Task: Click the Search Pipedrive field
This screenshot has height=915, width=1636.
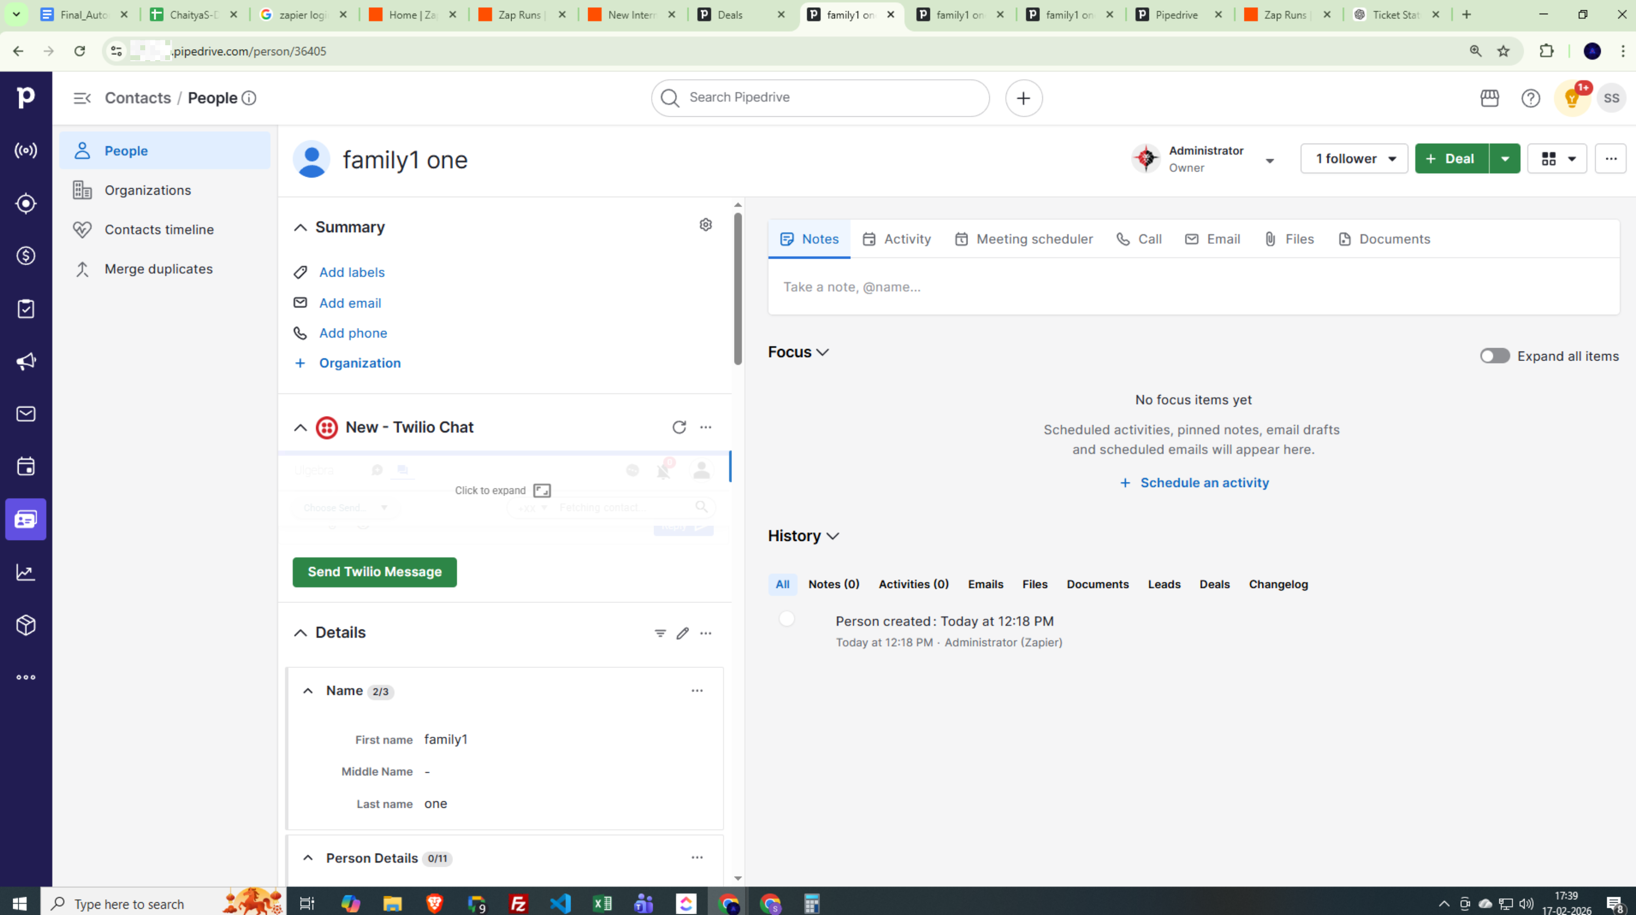Action: pyautogui.click(x=820, y=98)
